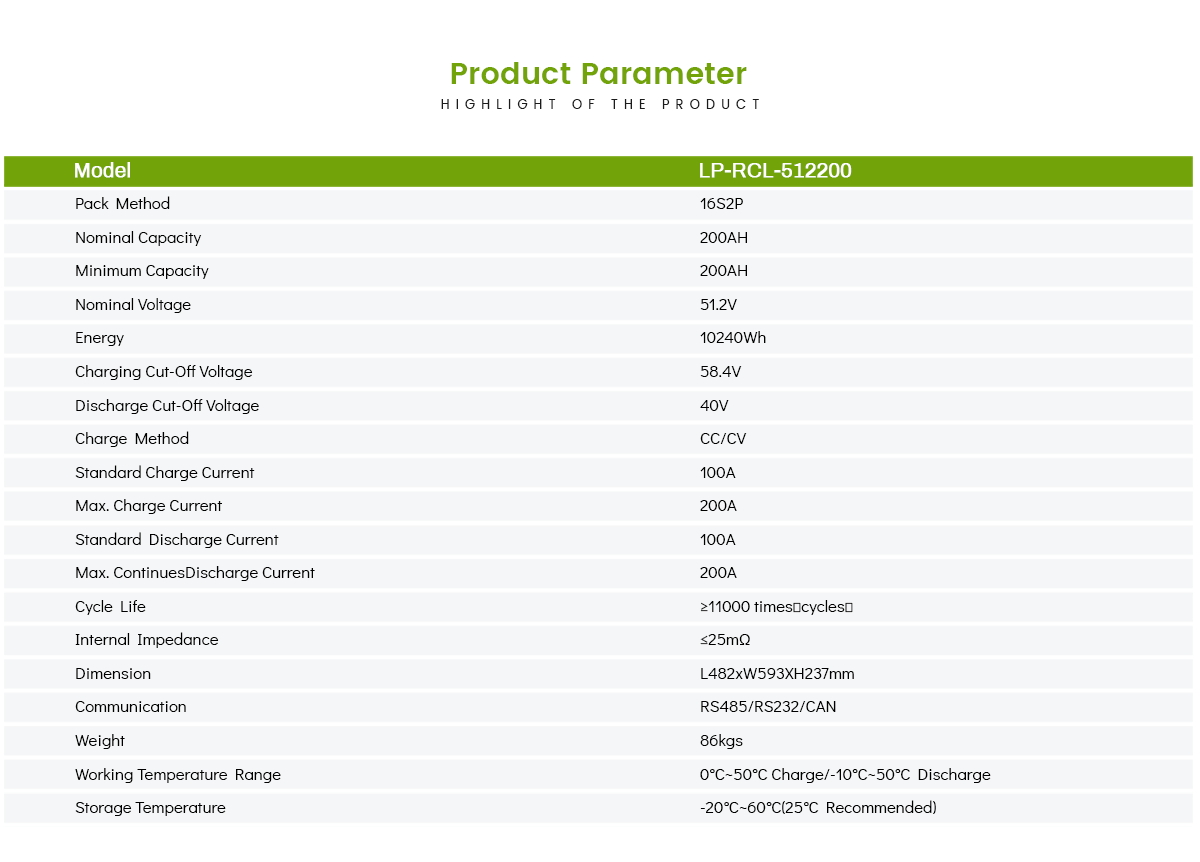The image size is (1200, 862).
Task: Click the 16S2P pack method value
Action: 721,204
